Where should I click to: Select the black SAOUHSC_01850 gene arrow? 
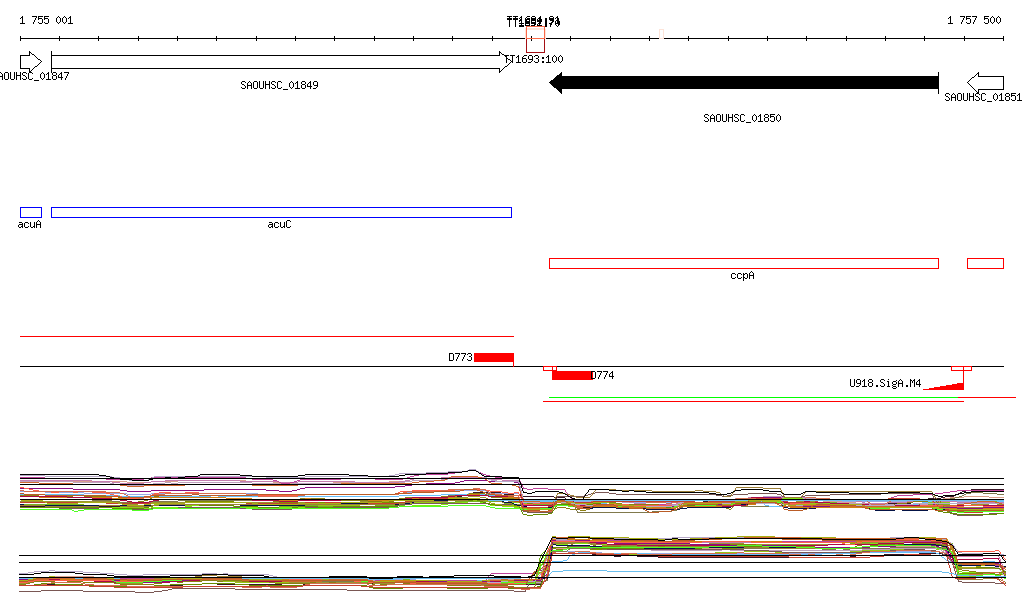744,83
